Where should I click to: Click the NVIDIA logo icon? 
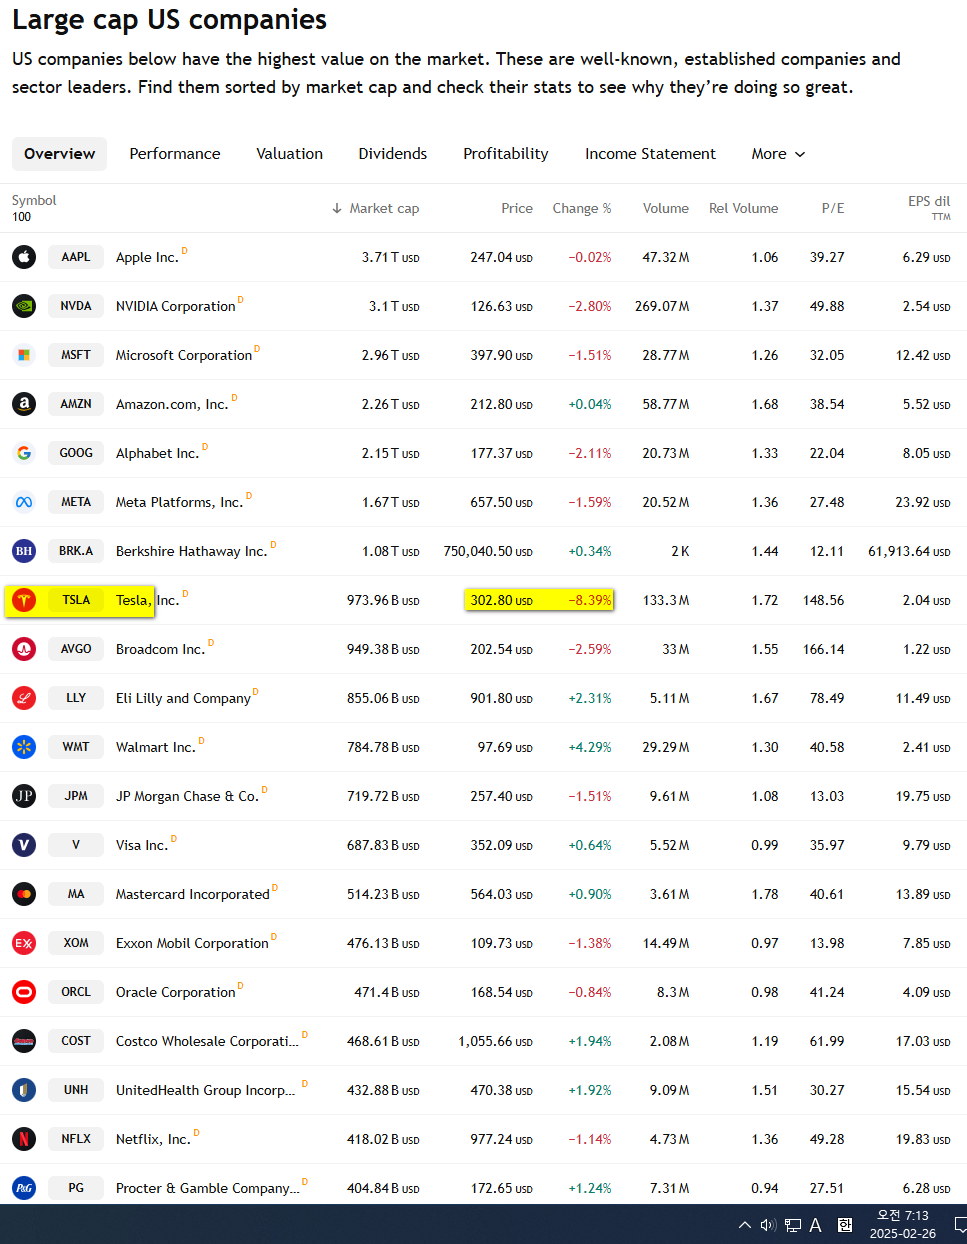[24, 306]
